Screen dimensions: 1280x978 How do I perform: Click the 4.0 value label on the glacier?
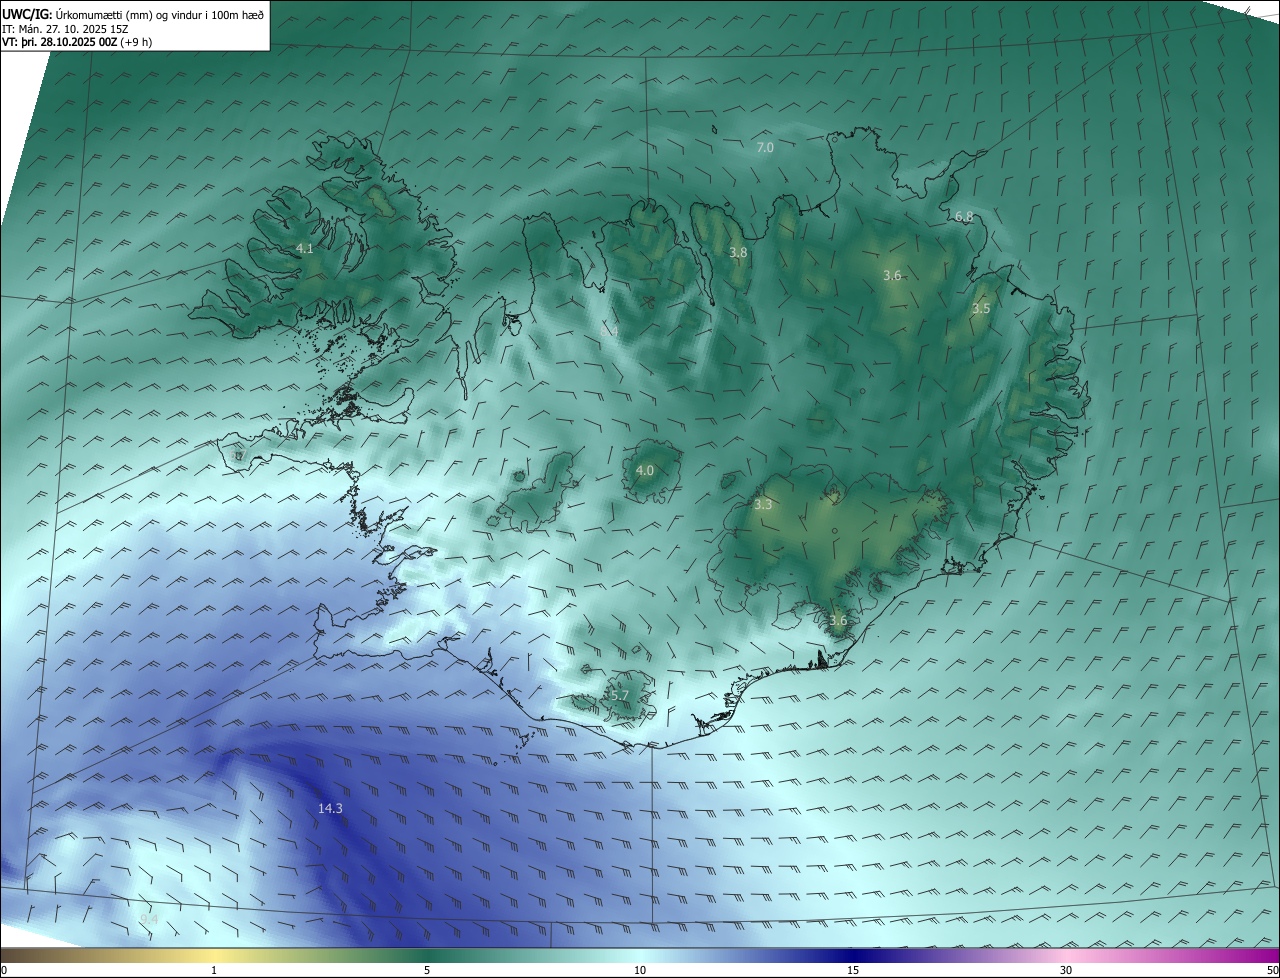point(645,470)
